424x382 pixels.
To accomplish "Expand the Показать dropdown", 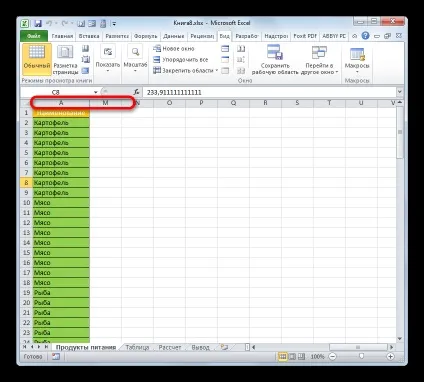I will pos(107,59).
